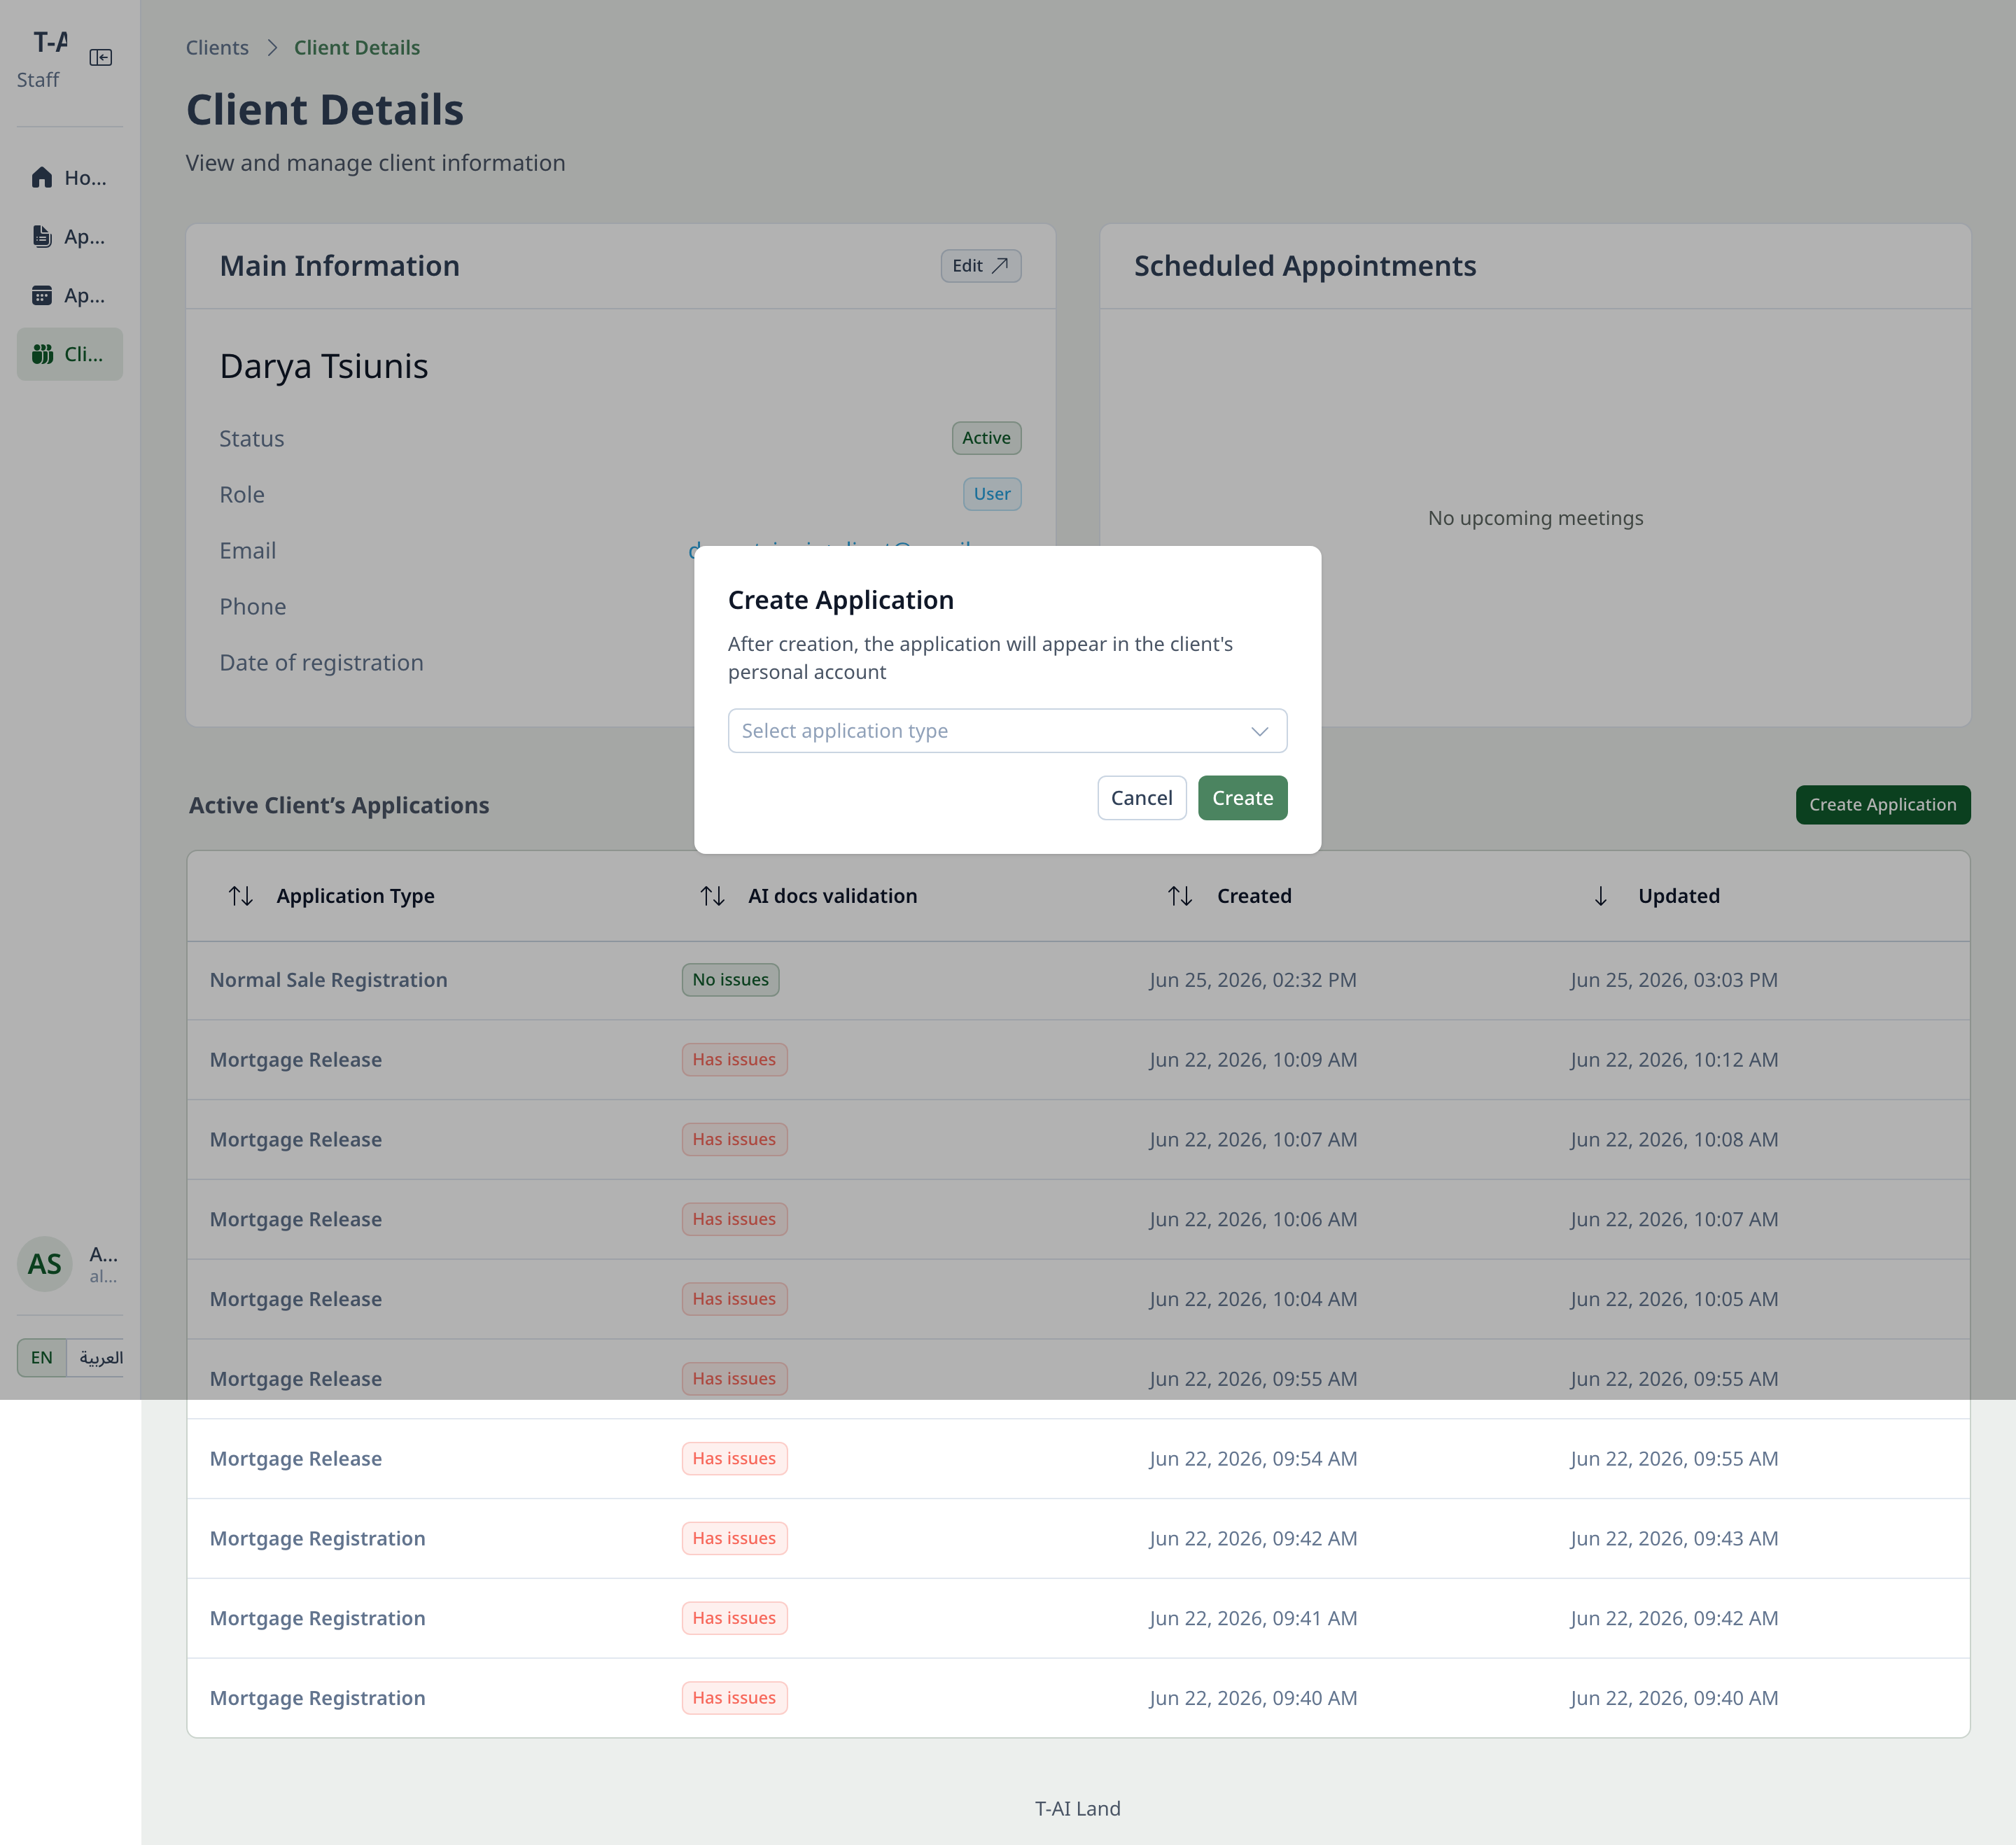Viewport: 2016px width, 1845px height.
Task: Click the No upcoming meetings text
Action: (x=1535, y=518)
